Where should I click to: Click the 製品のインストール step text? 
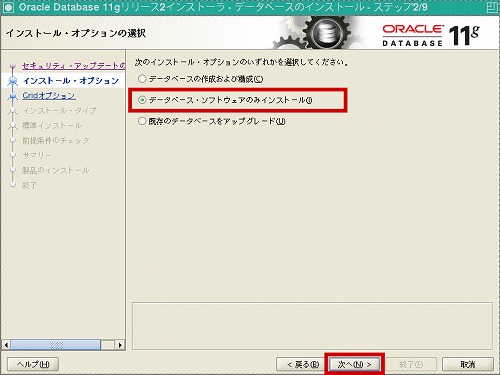pos(55,170)
